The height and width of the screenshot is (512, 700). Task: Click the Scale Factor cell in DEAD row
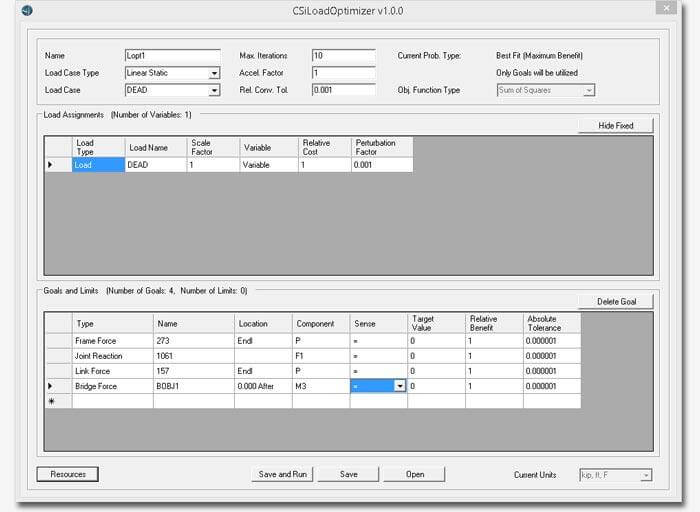213,165
